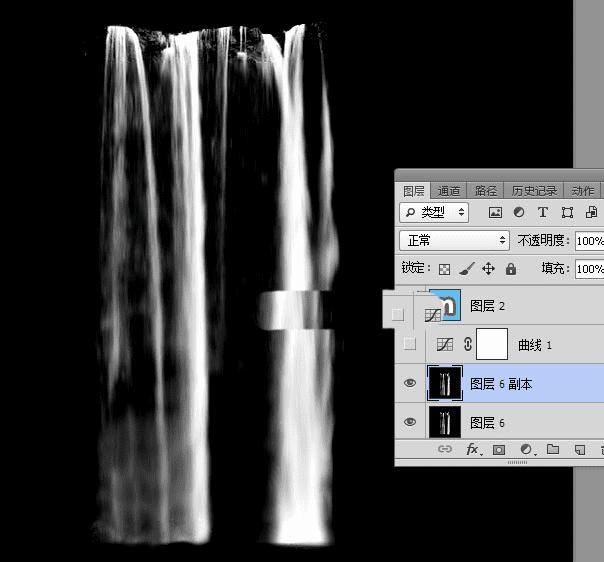Filter for type layers T icon

[x=543, y=212]
